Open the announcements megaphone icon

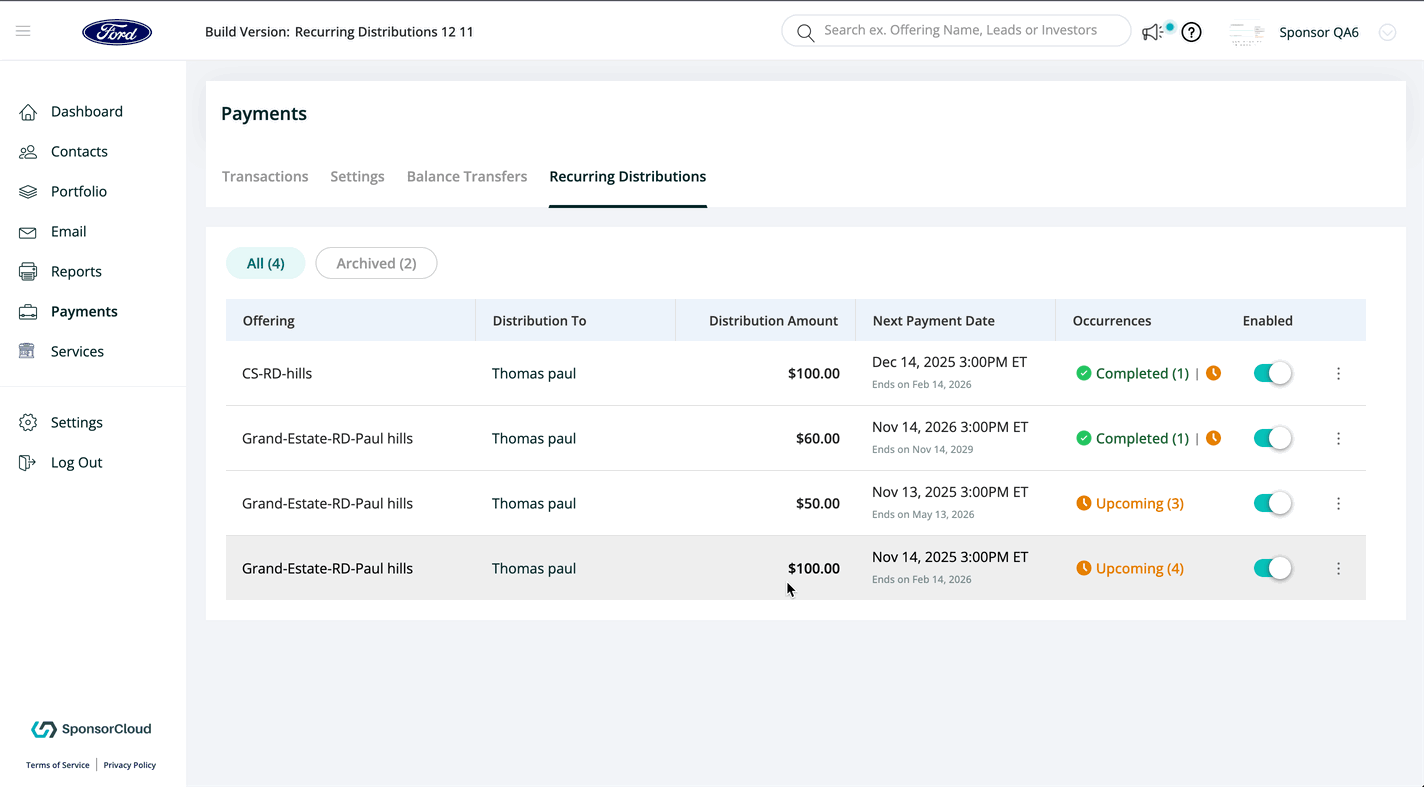(1153, 32)
